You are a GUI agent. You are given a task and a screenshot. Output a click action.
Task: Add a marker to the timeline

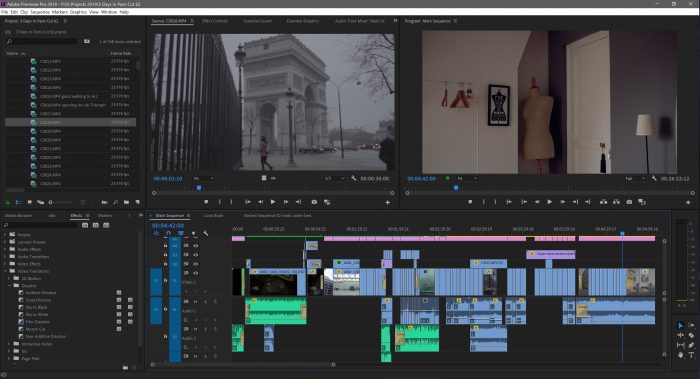193,233
